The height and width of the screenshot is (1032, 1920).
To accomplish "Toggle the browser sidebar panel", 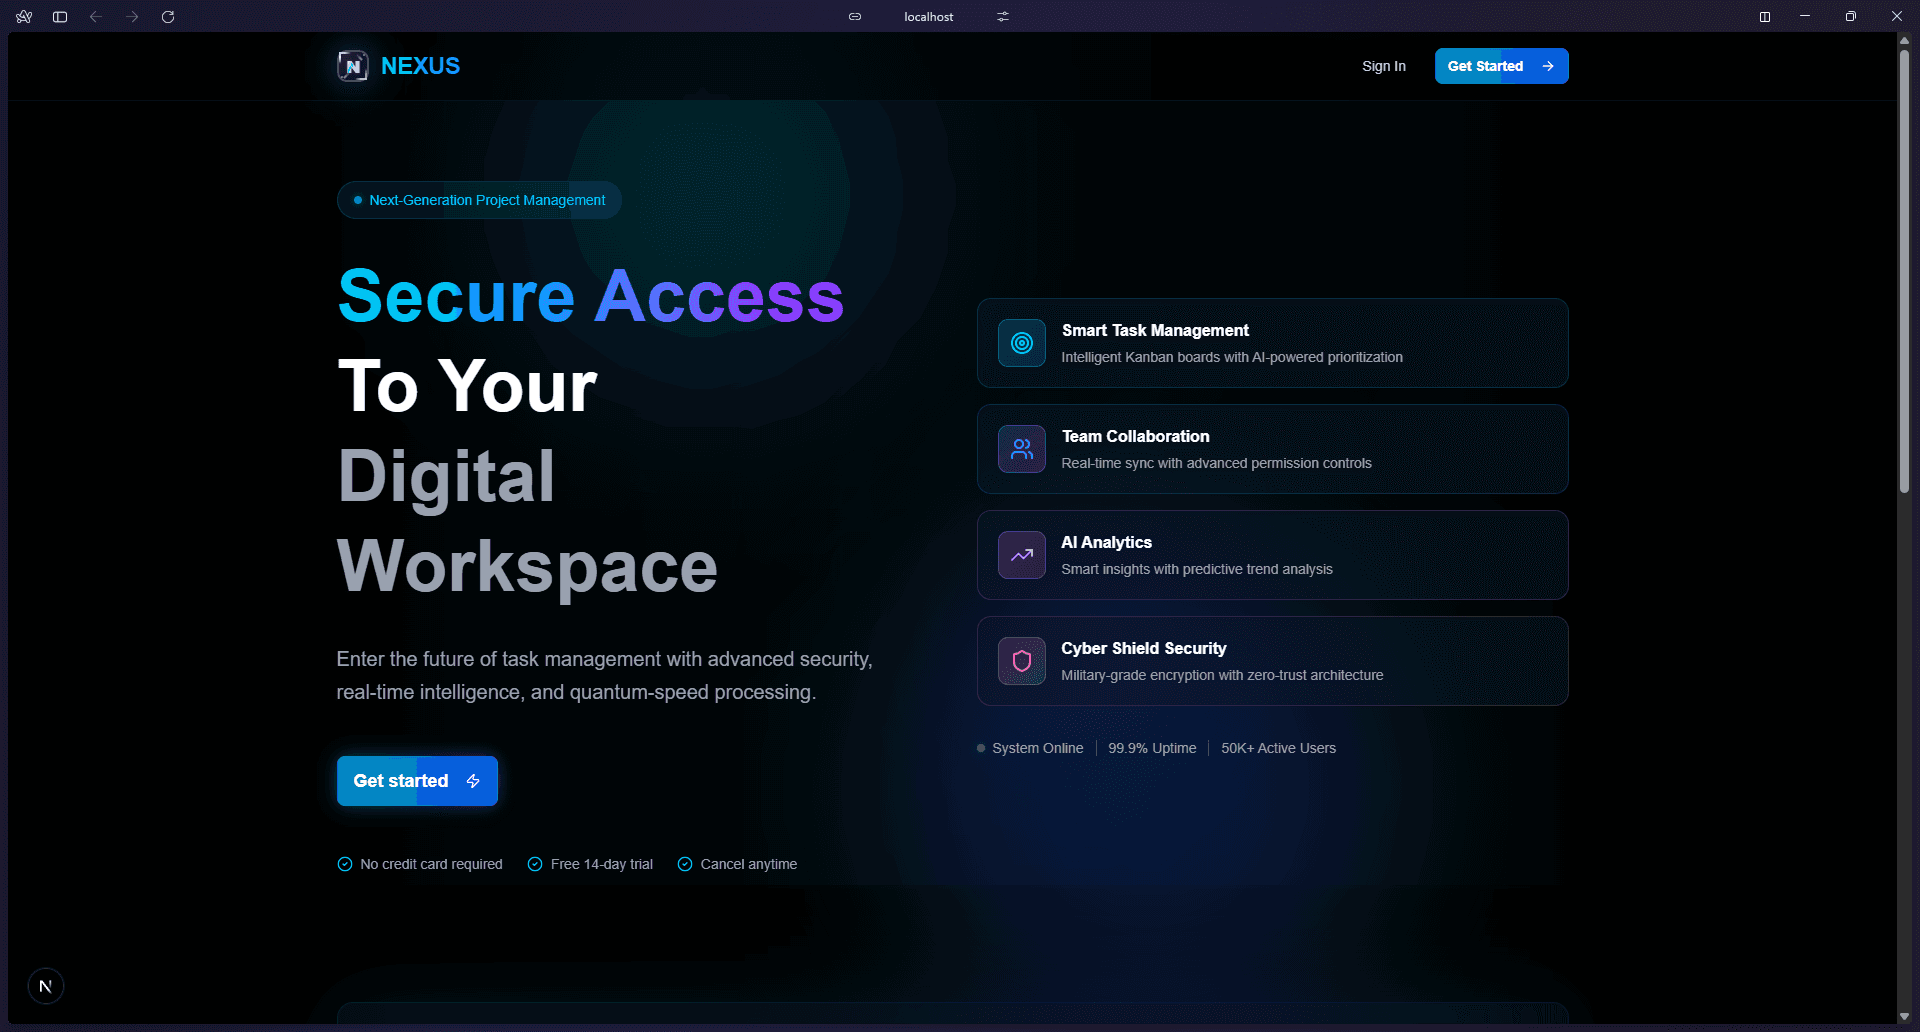I will click(x=59, y=16).
